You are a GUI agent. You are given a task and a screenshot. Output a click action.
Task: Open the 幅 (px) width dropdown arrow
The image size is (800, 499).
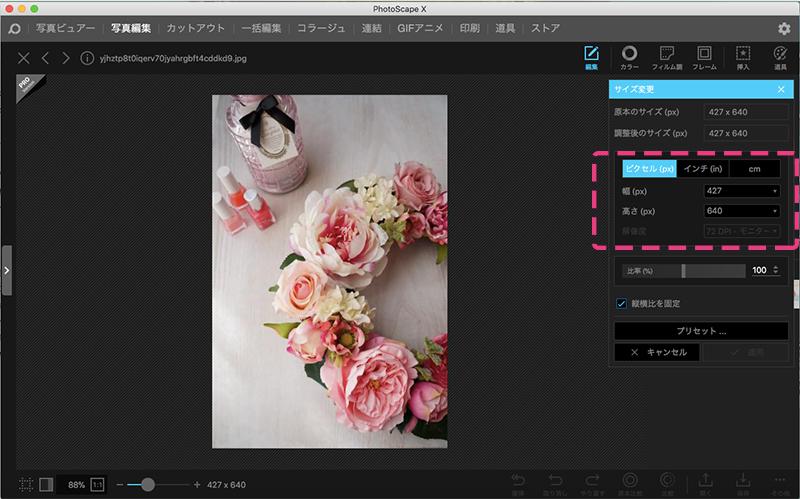pos(774,191)
